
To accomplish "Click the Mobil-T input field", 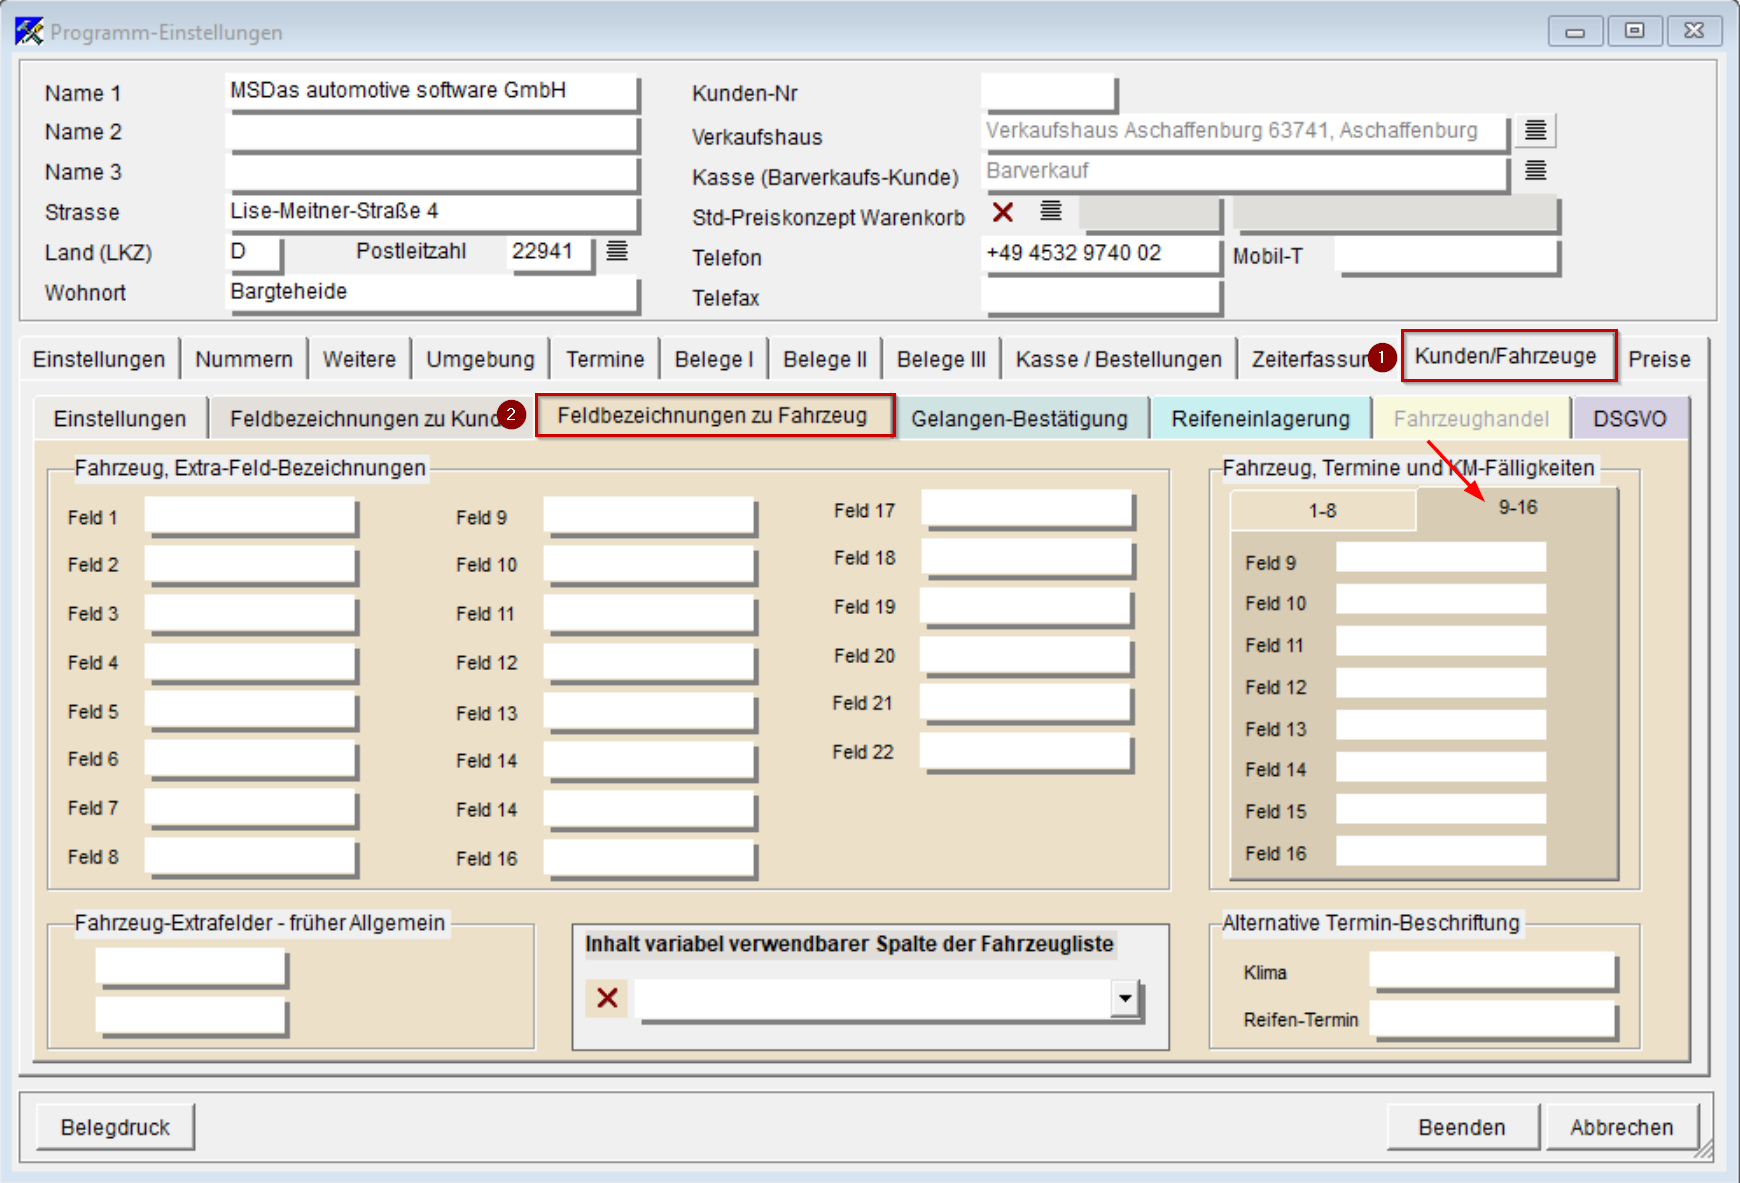I will click(x=1447, y=254).
